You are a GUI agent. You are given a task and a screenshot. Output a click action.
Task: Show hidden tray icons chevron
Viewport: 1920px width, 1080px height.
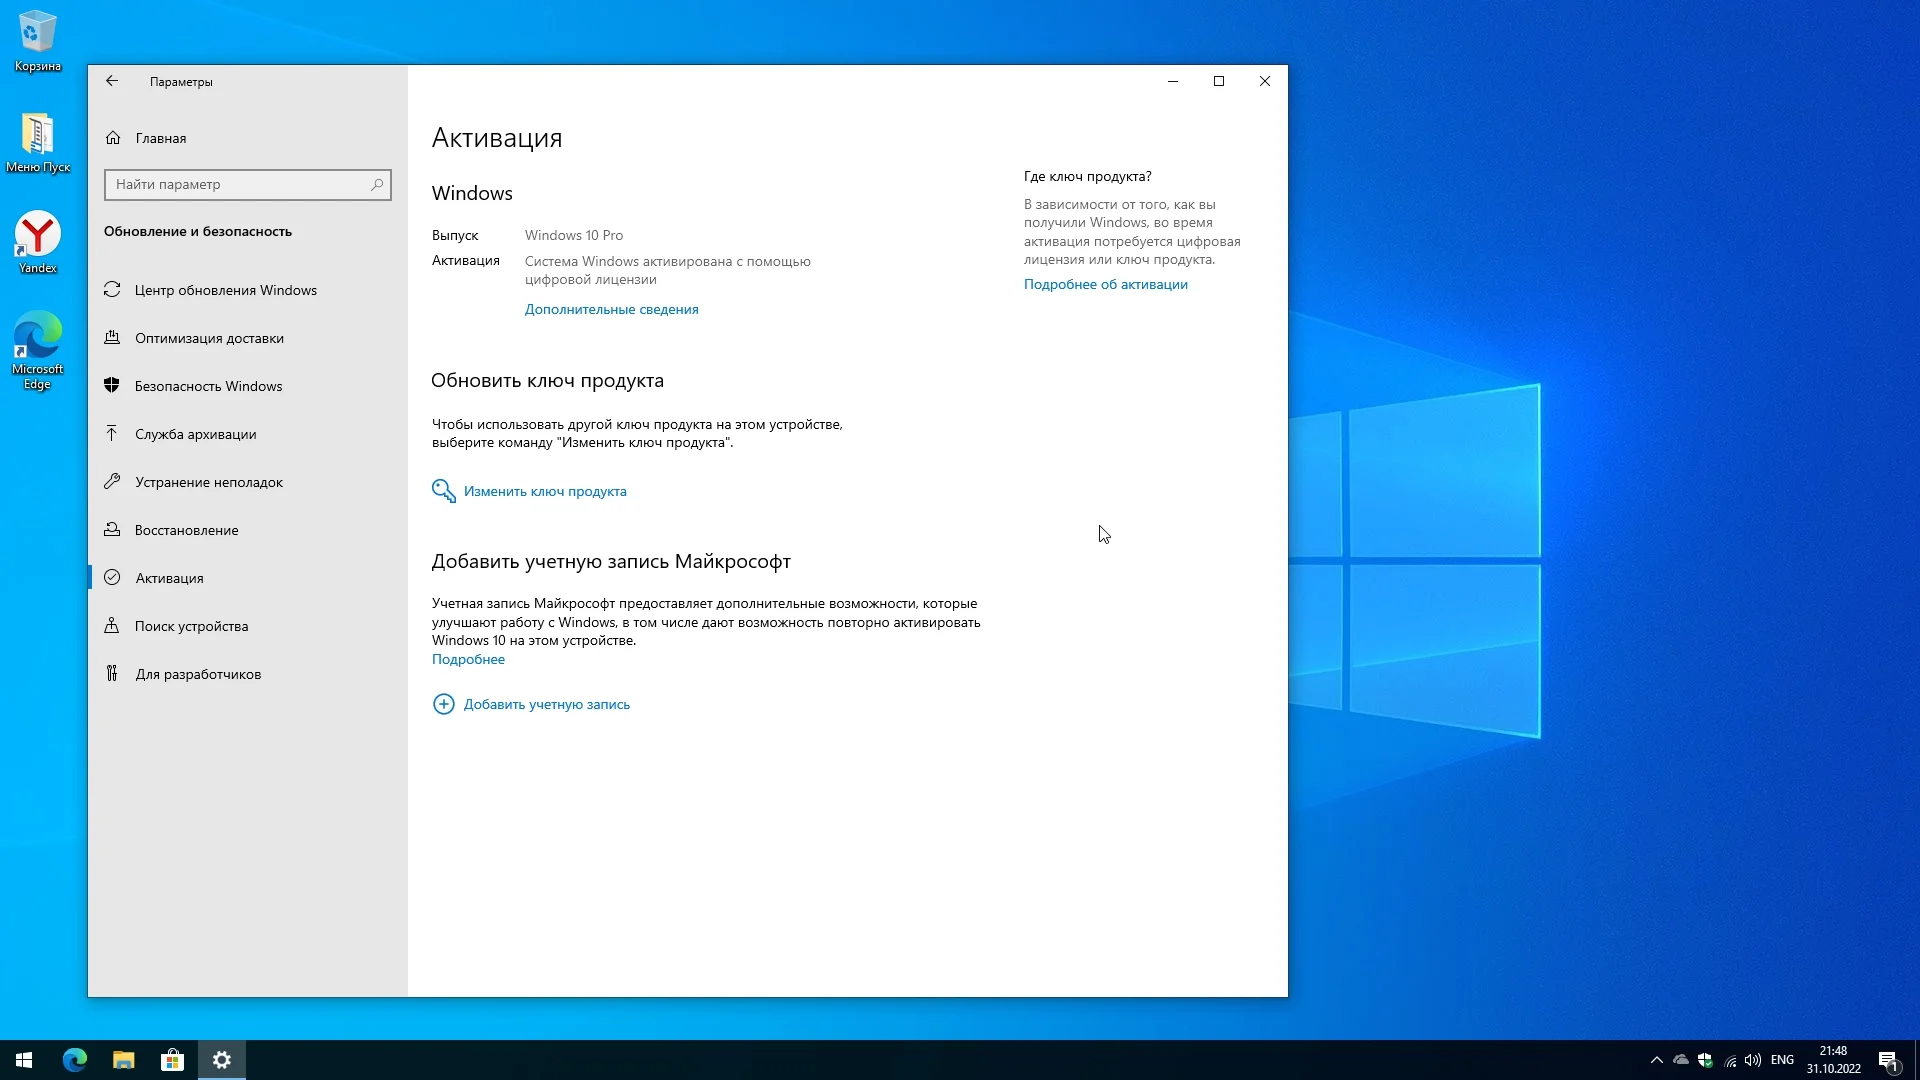coord(1656,1060)
